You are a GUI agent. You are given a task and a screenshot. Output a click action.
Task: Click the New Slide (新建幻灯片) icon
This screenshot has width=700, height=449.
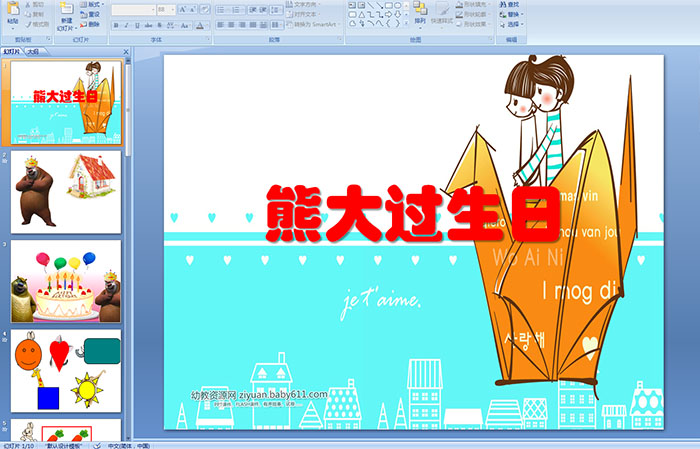[x=67, y=9]
